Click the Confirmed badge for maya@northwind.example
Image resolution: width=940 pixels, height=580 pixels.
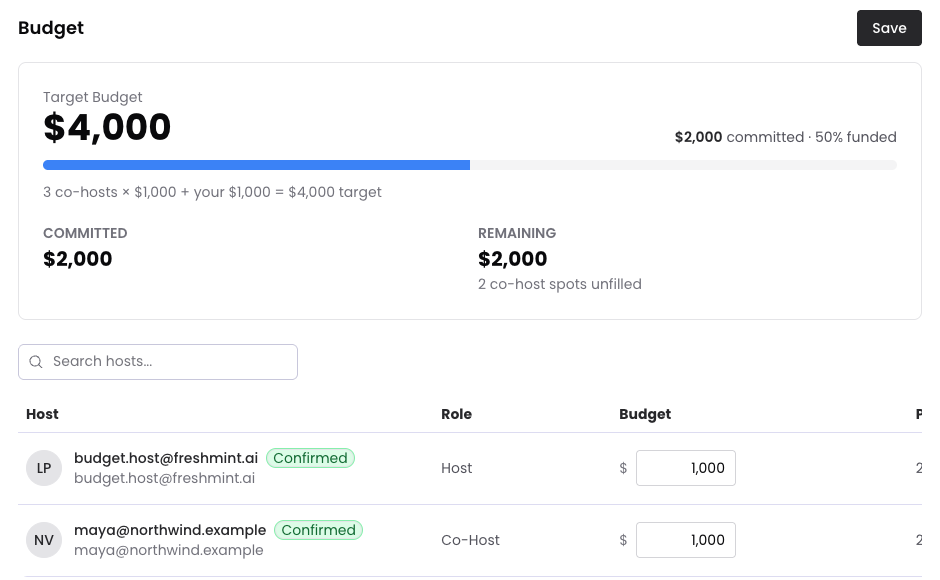point(318,530)
